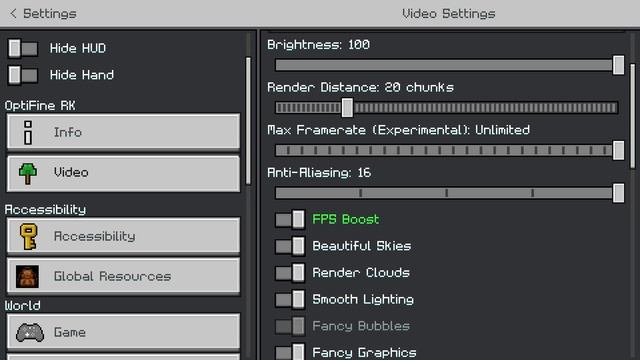Click the Max Framerate slider handle
Viewport: 640px width, 360px height.
pos(619,150)
